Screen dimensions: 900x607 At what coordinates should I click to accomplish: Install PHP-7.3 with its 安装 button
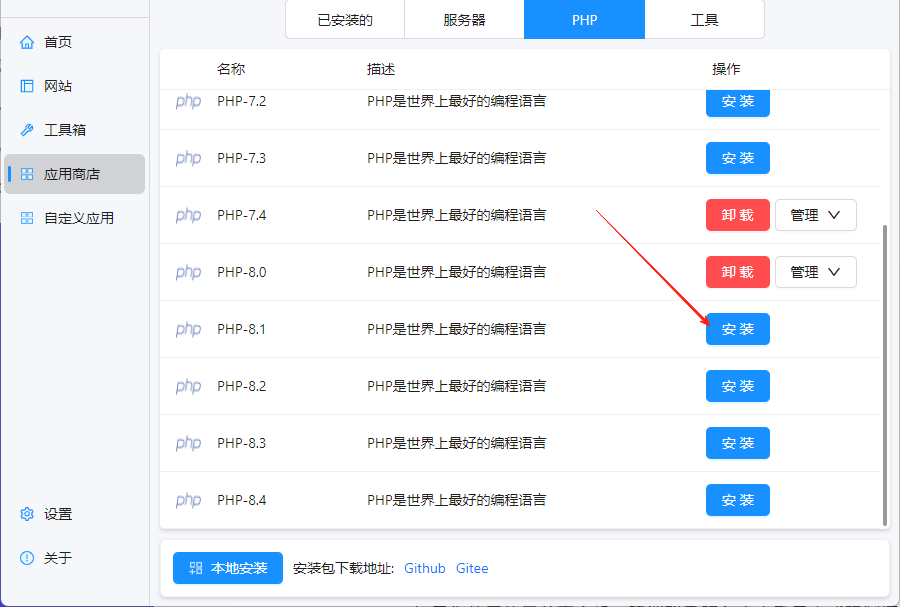(738, 158)
